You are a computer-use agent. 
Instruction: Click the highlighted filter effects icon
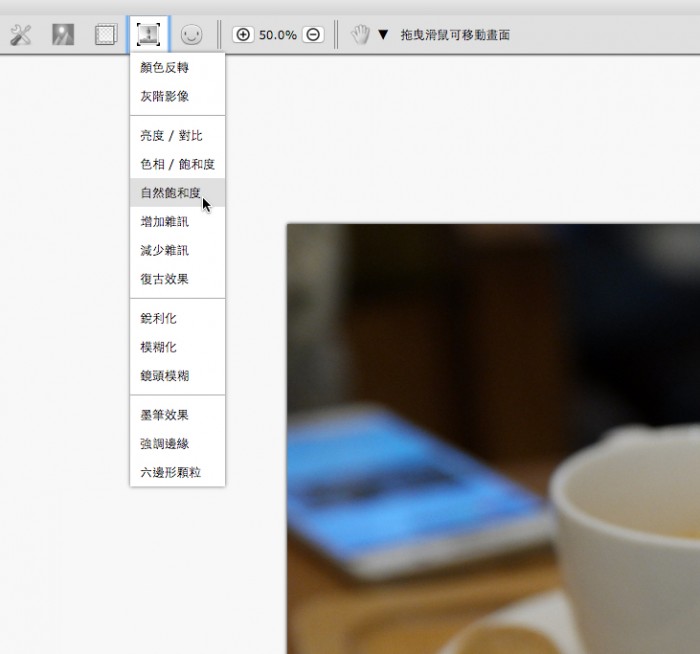click(148, 35)
